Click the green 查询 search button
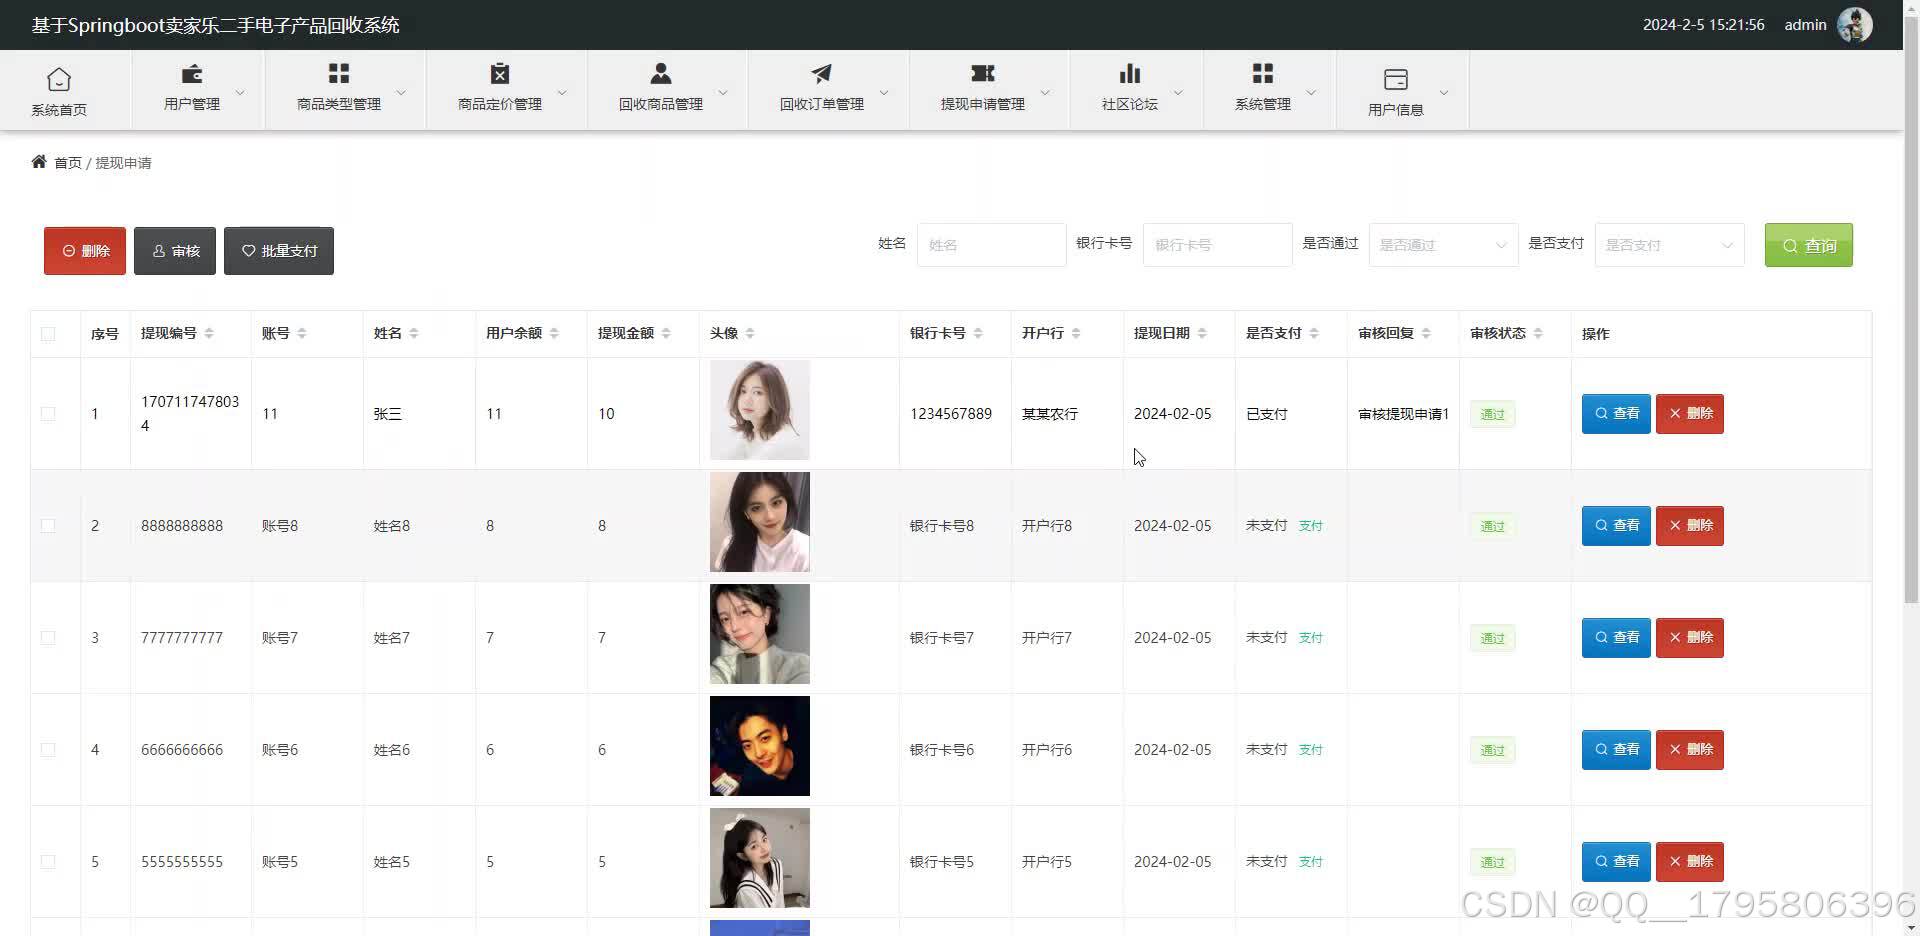This screenshot has height=936, width=1920. pyautogui.click(x=1809, y=245)
